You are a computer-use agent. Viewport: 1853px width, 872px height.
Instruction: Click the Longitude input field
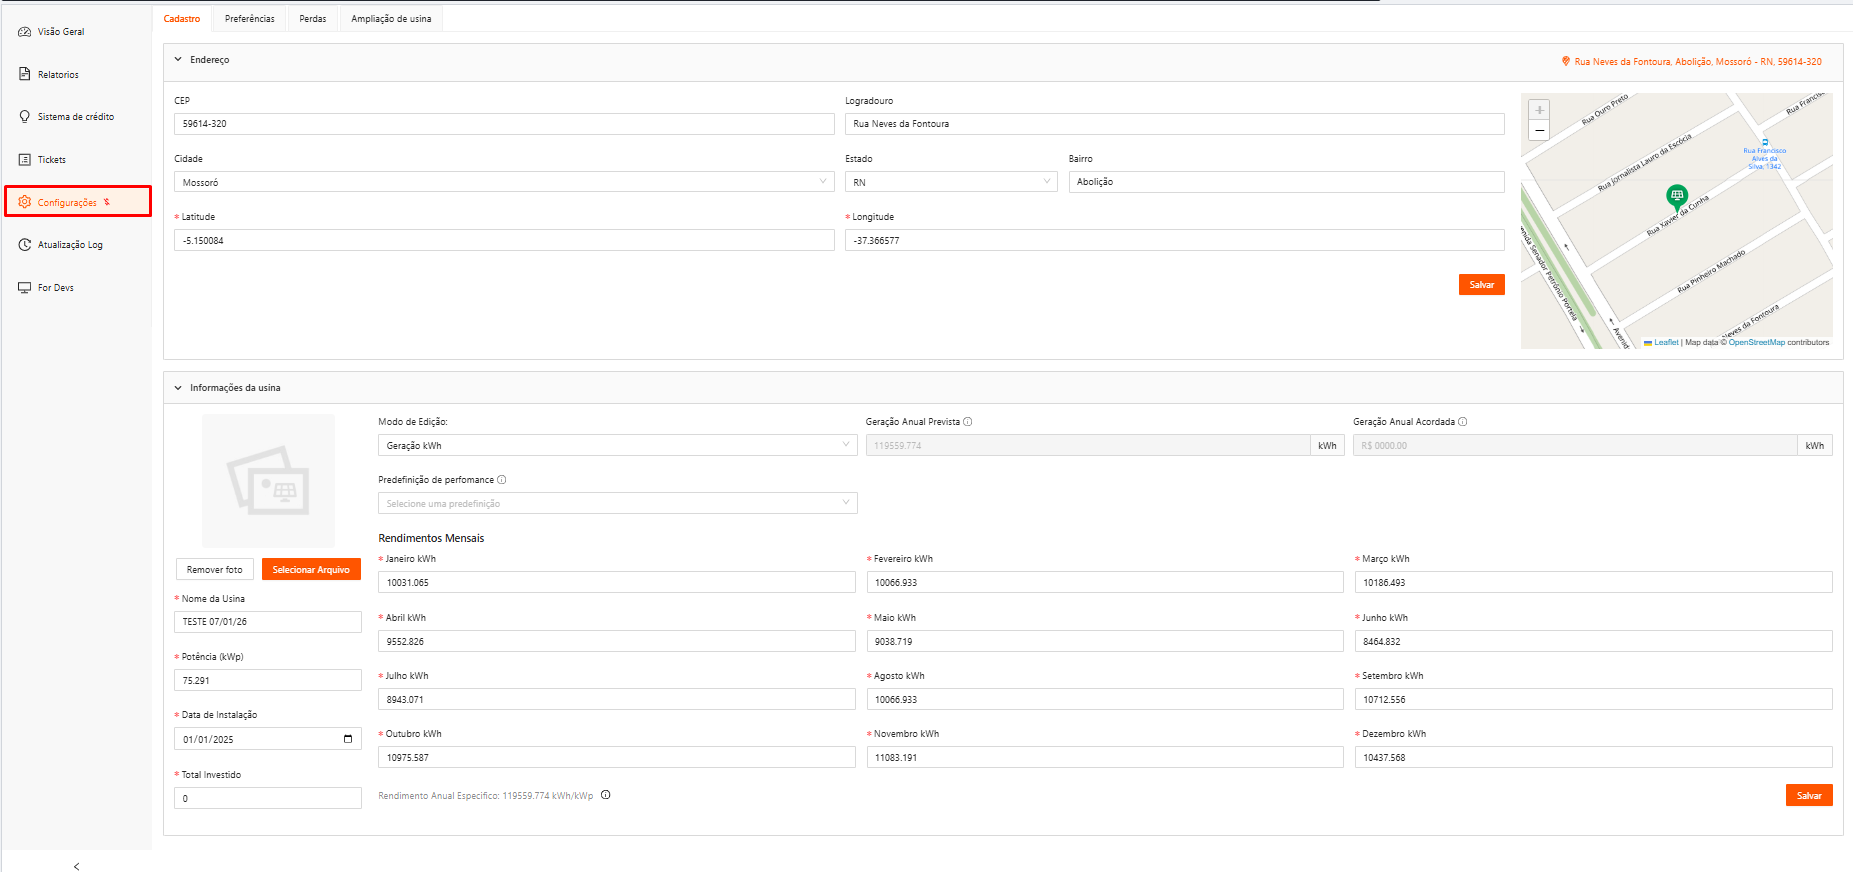[x=1175, y=240]
